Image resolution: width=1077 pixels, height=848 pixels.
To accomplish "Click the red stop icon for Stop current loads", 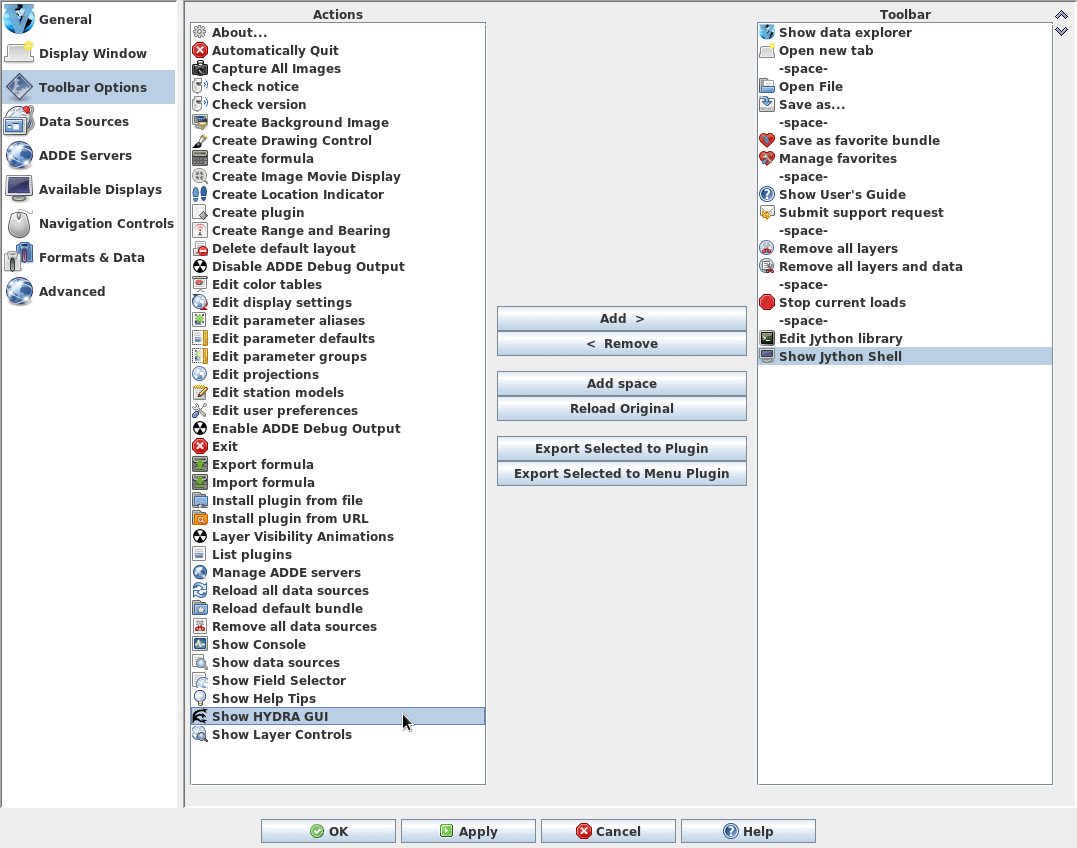I will tap(767, 302).
